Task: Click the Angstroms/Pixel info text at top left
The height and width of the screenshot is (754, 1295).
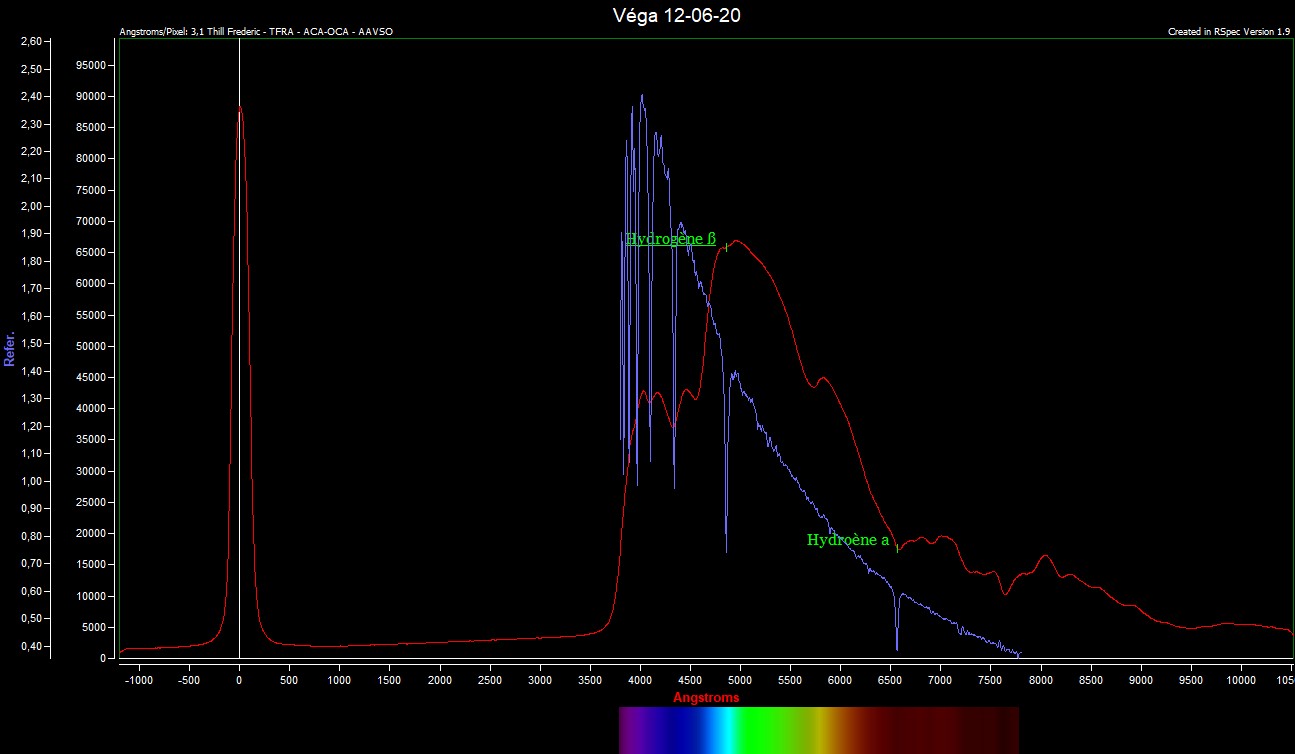Action: point(255,32)
